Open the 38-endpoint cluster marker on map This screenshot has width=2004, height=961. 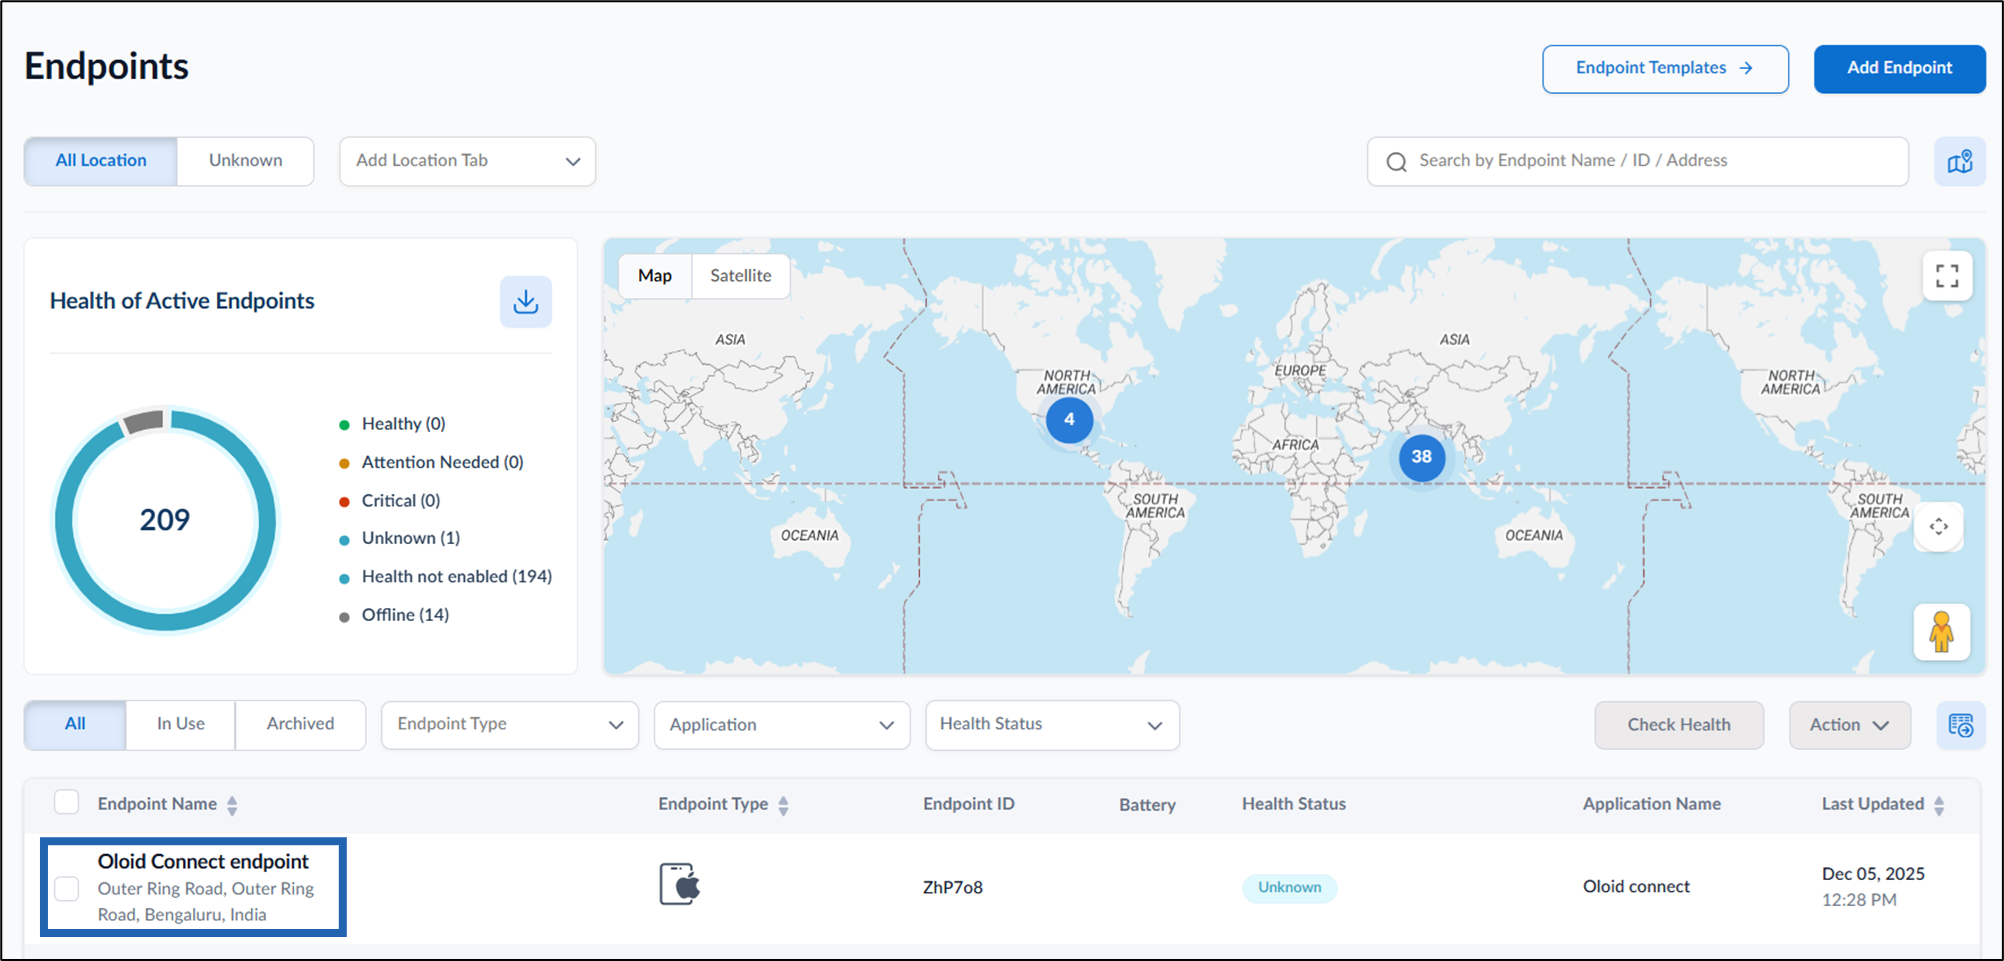pyautogui.click(x=1421, y=457)
